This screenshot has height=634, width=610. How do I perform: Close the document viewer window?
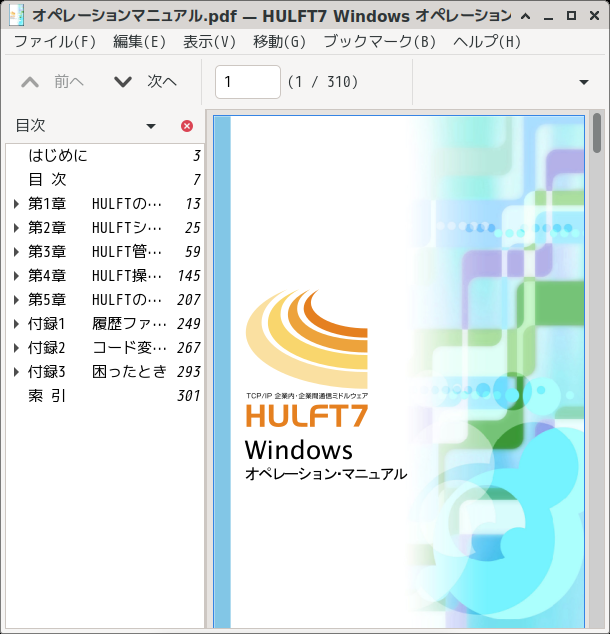click(x=594, y=16)
